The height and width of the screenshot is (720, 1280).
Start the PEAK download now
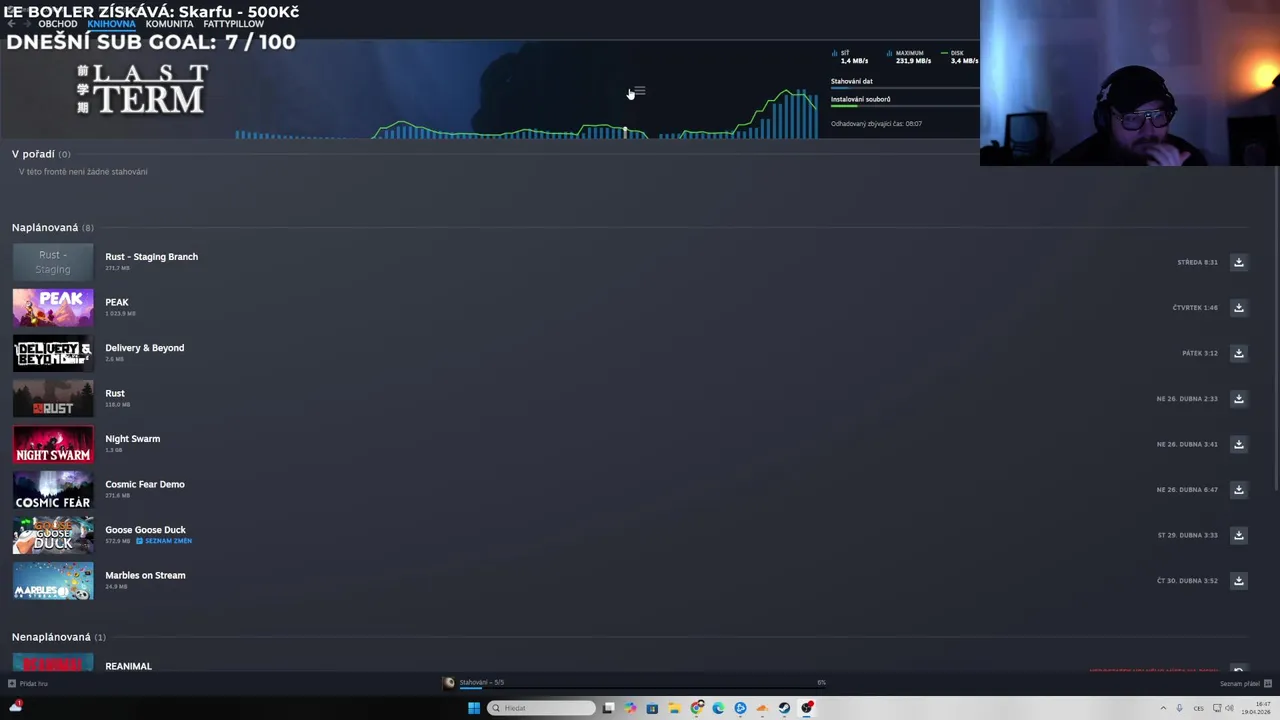(x=1238, y=307)
